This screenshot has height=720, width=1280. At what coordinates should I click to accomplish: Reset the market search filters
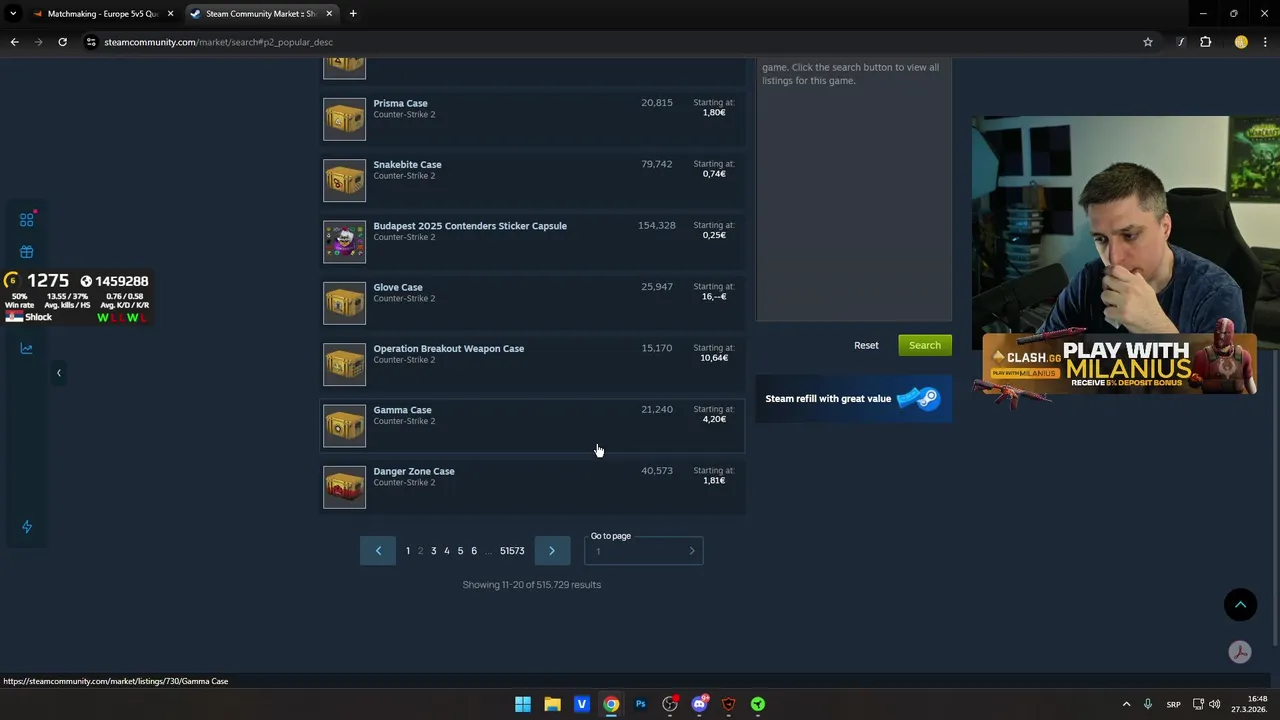tap(866, 345)
